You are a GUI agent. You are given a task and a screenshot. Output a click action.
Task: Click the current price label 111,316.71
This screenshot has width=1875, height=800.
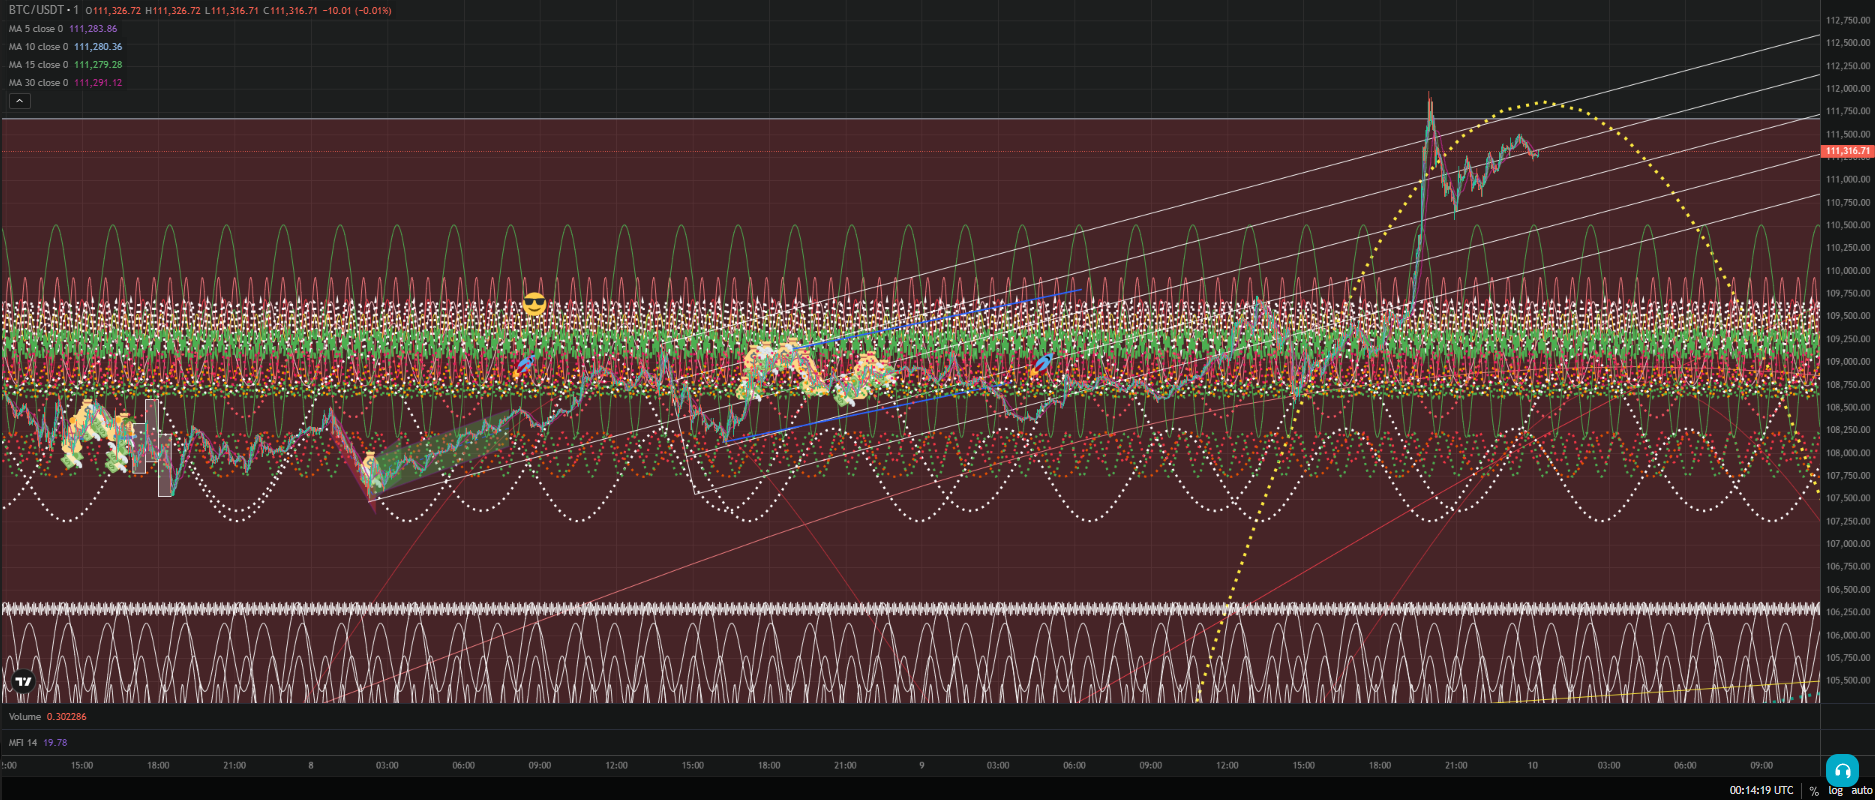[x=1847, y=152]
